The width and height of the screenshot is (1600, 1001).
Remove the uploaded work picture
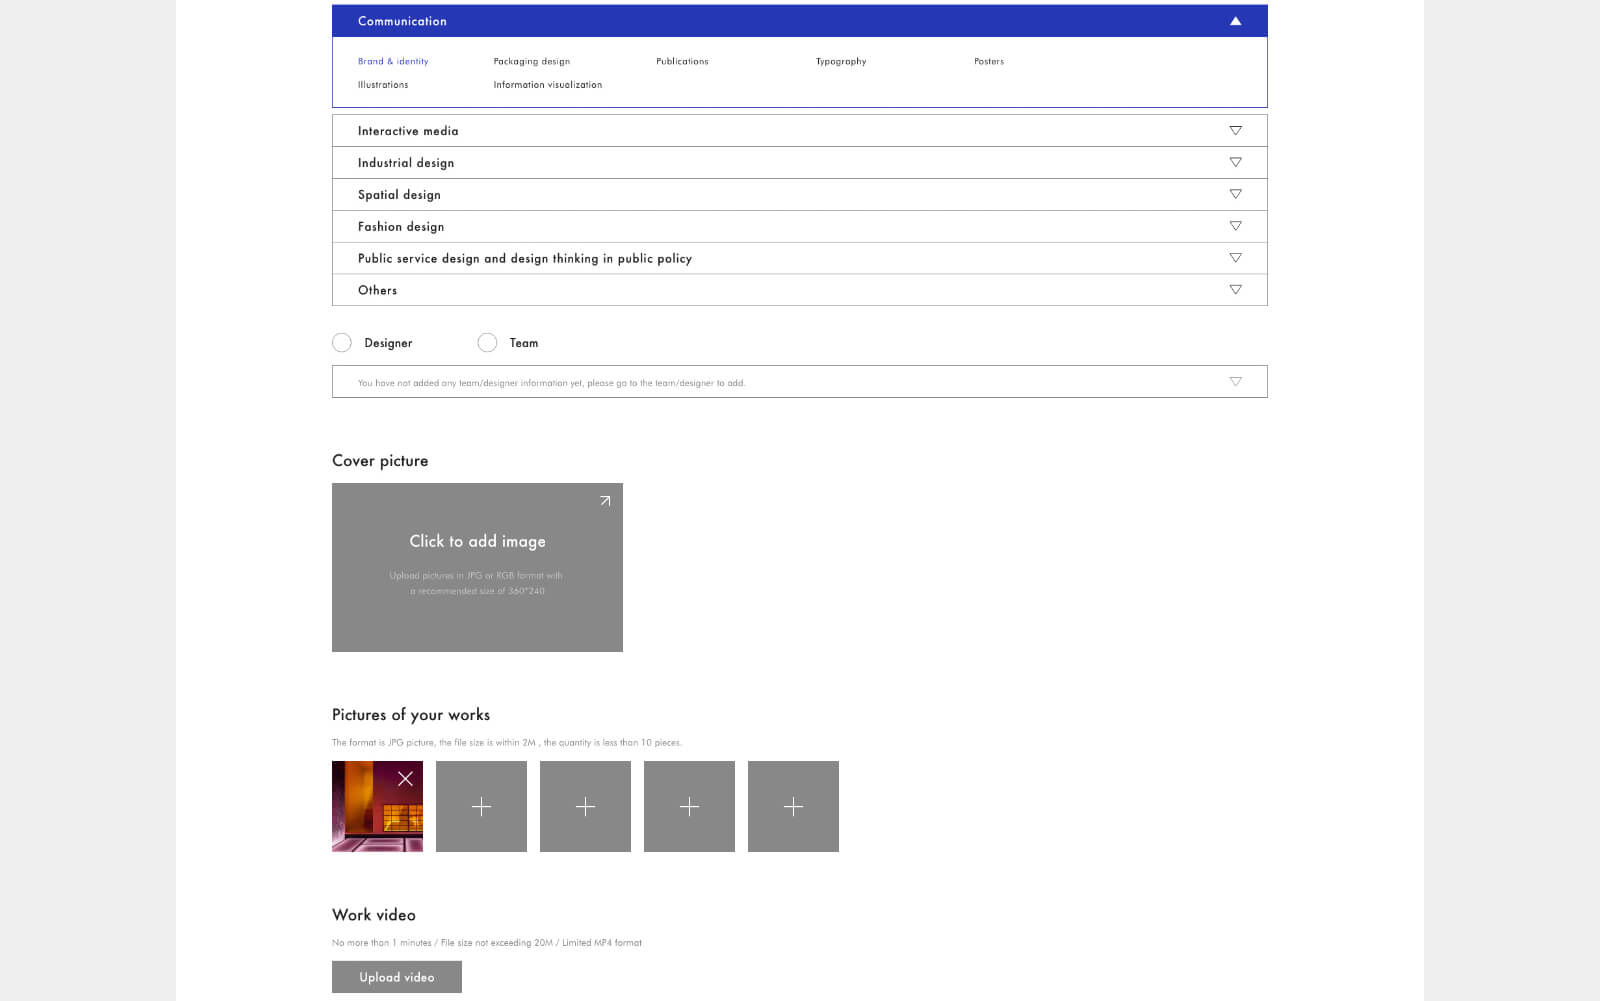coord(405,779)
